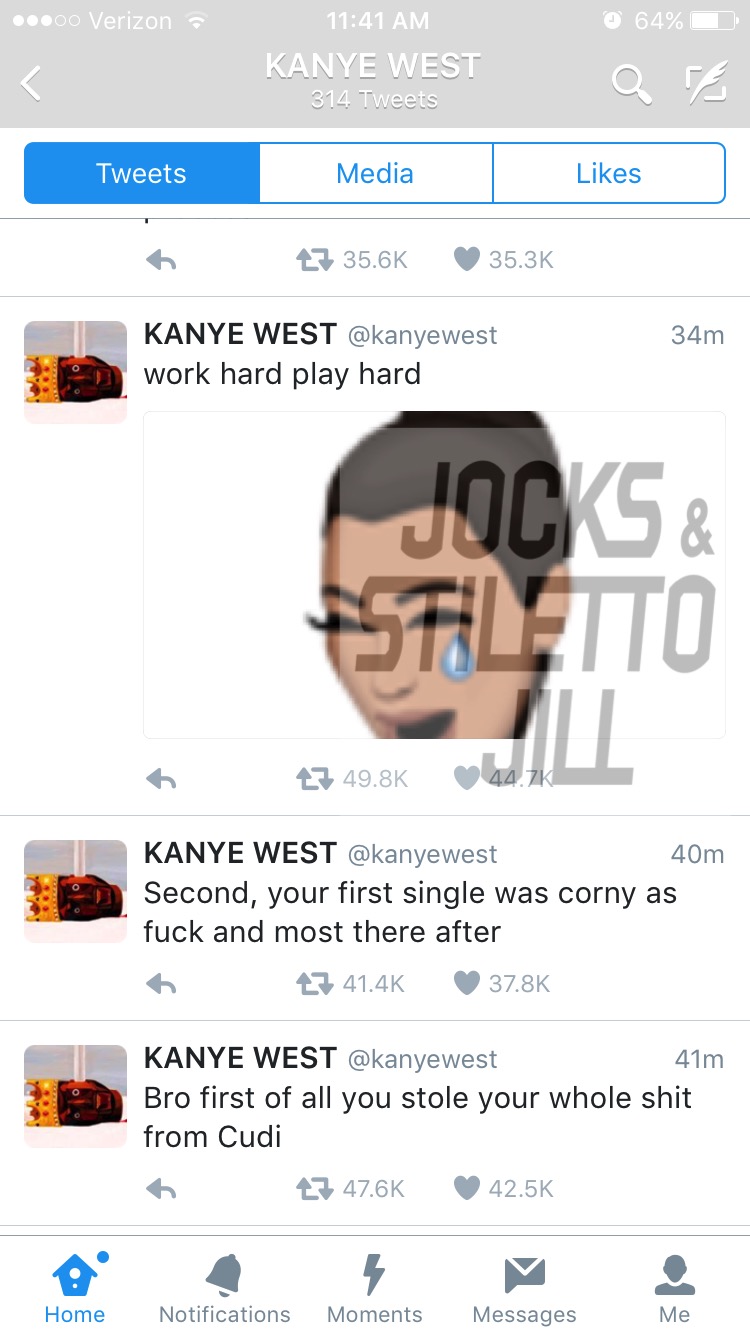750x1334 pixels.
Task: Open Notifications from the bottom bar
Action: point(225,1289)
